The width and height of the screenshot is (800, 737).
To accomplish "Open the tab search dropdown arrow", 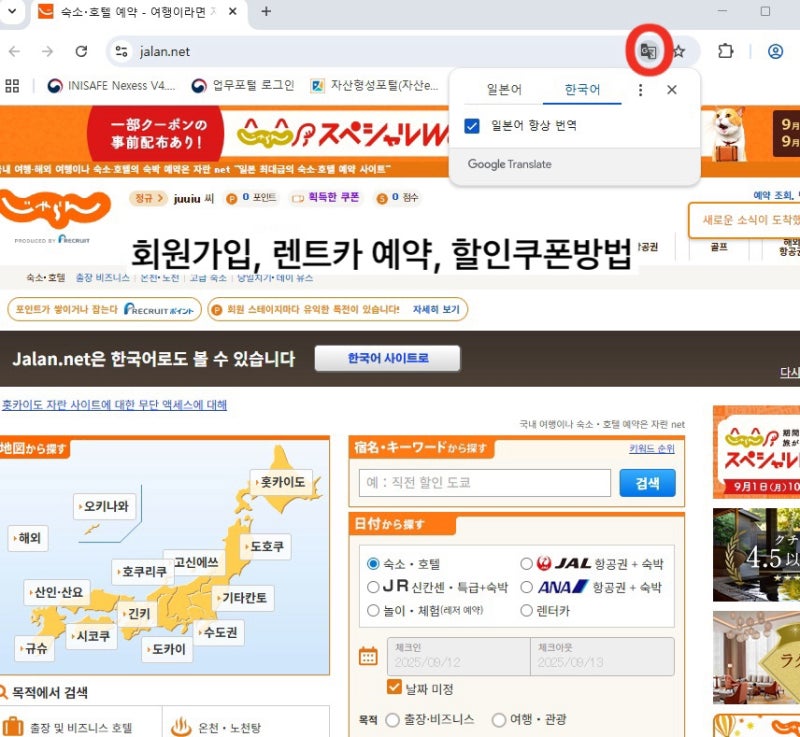I will coord(12,11).
